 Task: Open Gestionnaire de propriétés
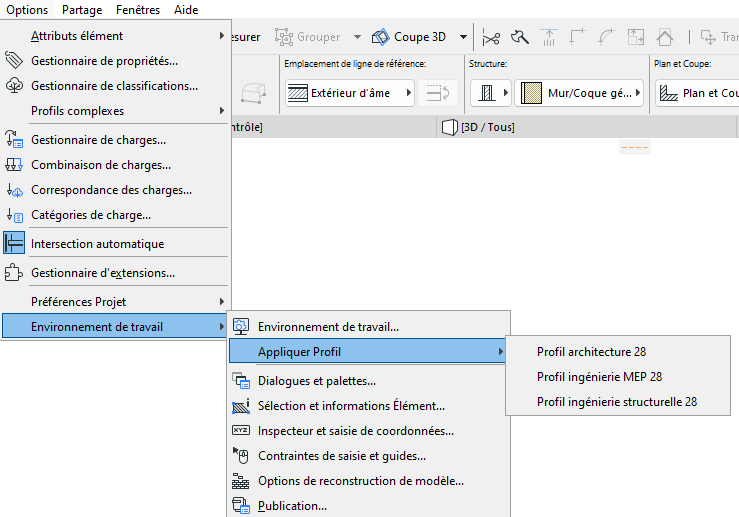(x=115, y=61)
